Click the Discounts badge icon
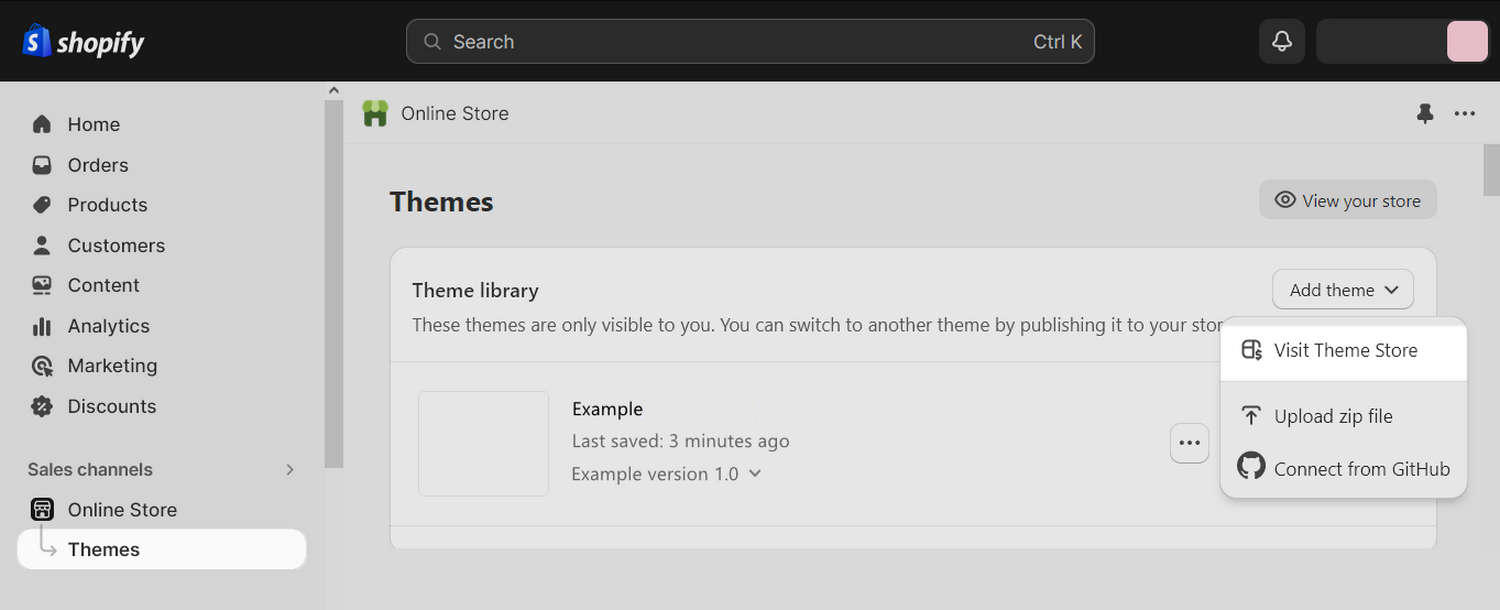1500x610 pixels. (42, 406)
